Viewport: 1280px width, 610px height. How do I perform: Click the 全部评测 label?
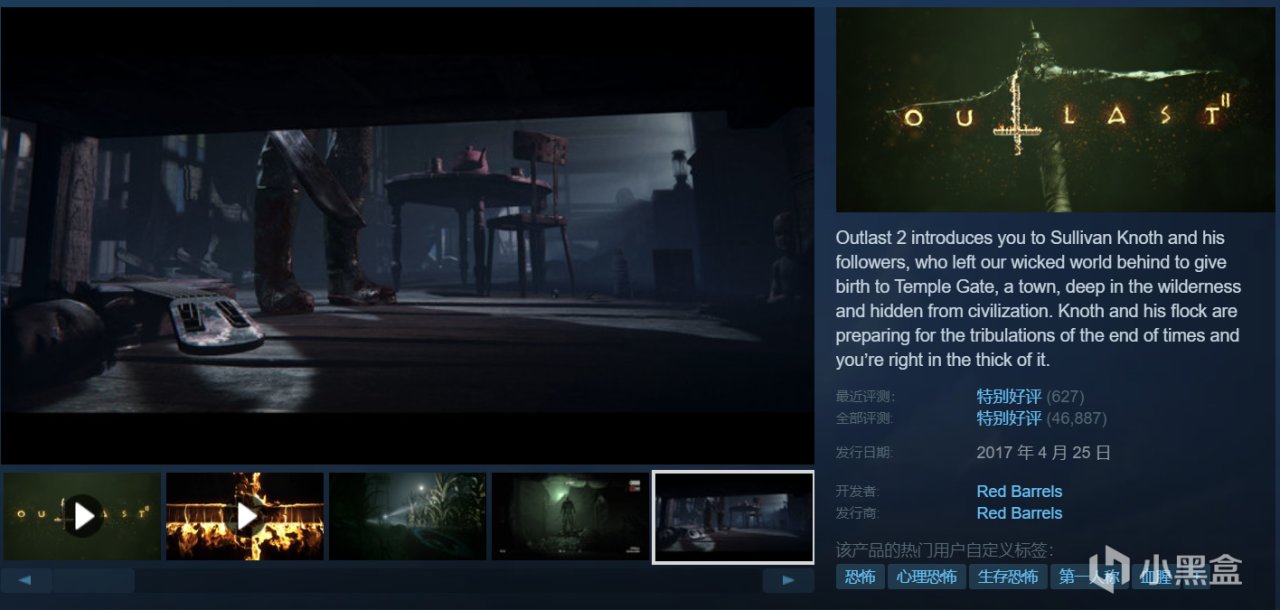(864, 418)
